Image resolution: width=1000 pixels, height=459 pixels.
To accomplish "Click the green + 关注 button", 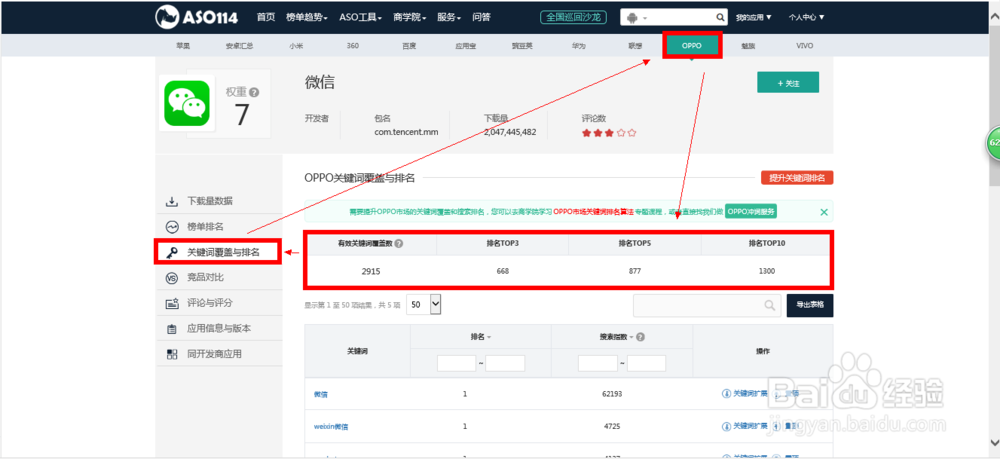I will [788, 83].
